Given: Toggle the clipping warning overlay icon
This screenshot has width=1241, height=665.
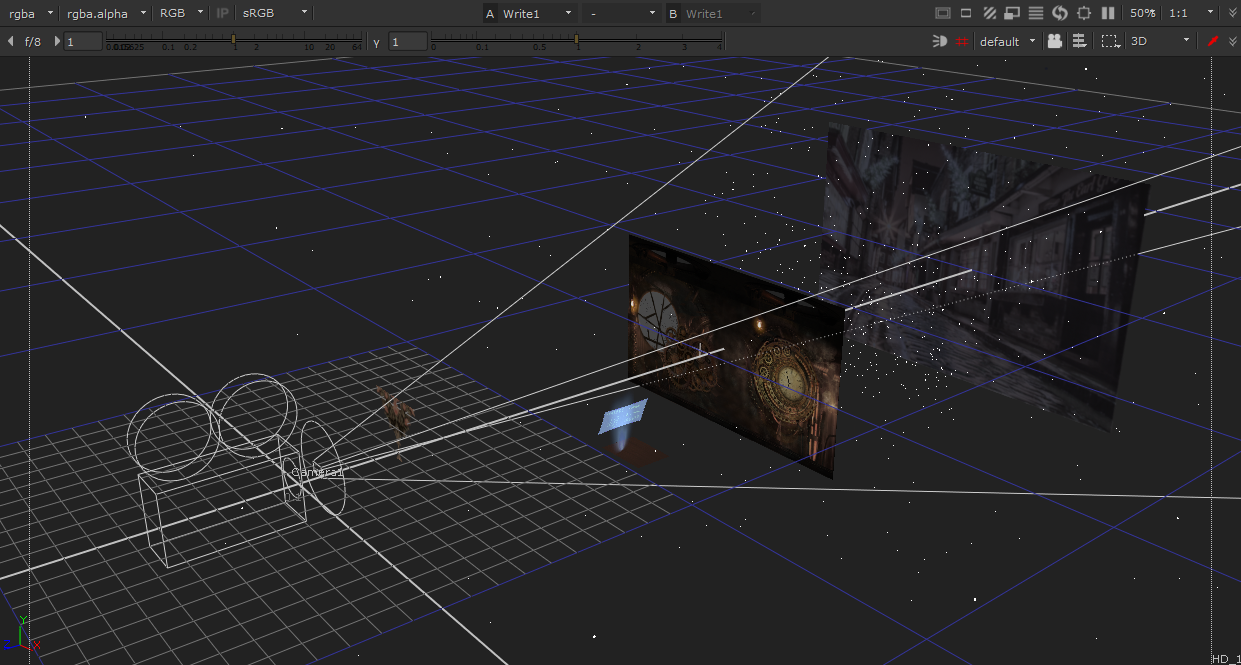Looking at the screenshot, I should pyautogui.click(x=942, y=14).
